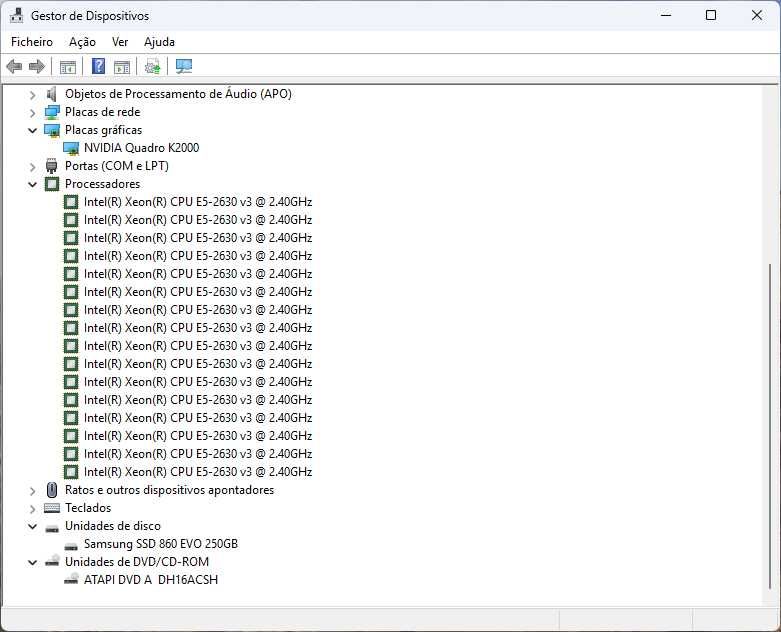The width and height of the screenshot is (781, 632).
Task: Select the Processadores chip category icon
Action: pos(52,184)
